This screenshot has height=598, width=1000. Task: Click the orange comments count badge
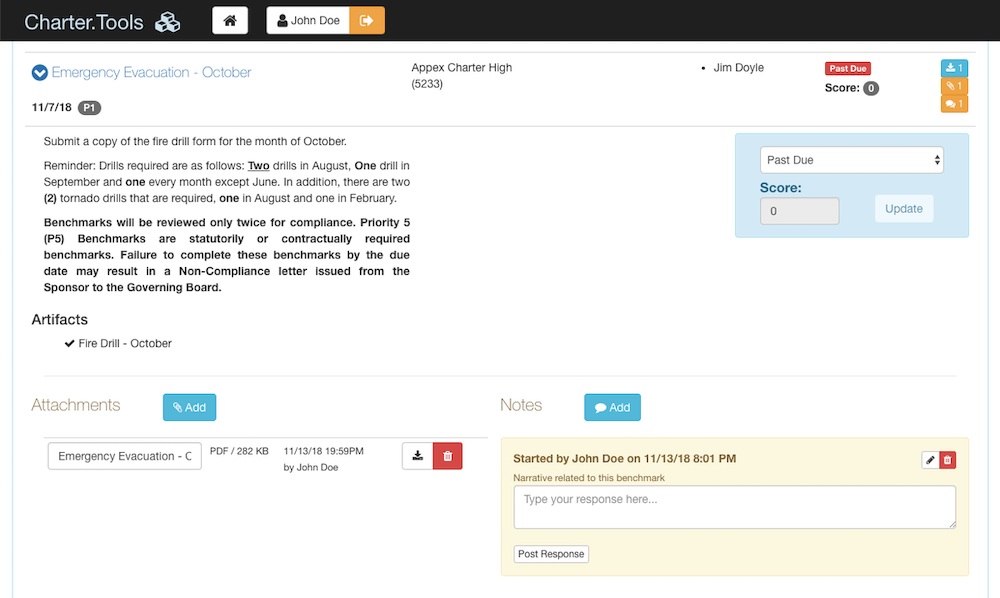coord(954,104)
